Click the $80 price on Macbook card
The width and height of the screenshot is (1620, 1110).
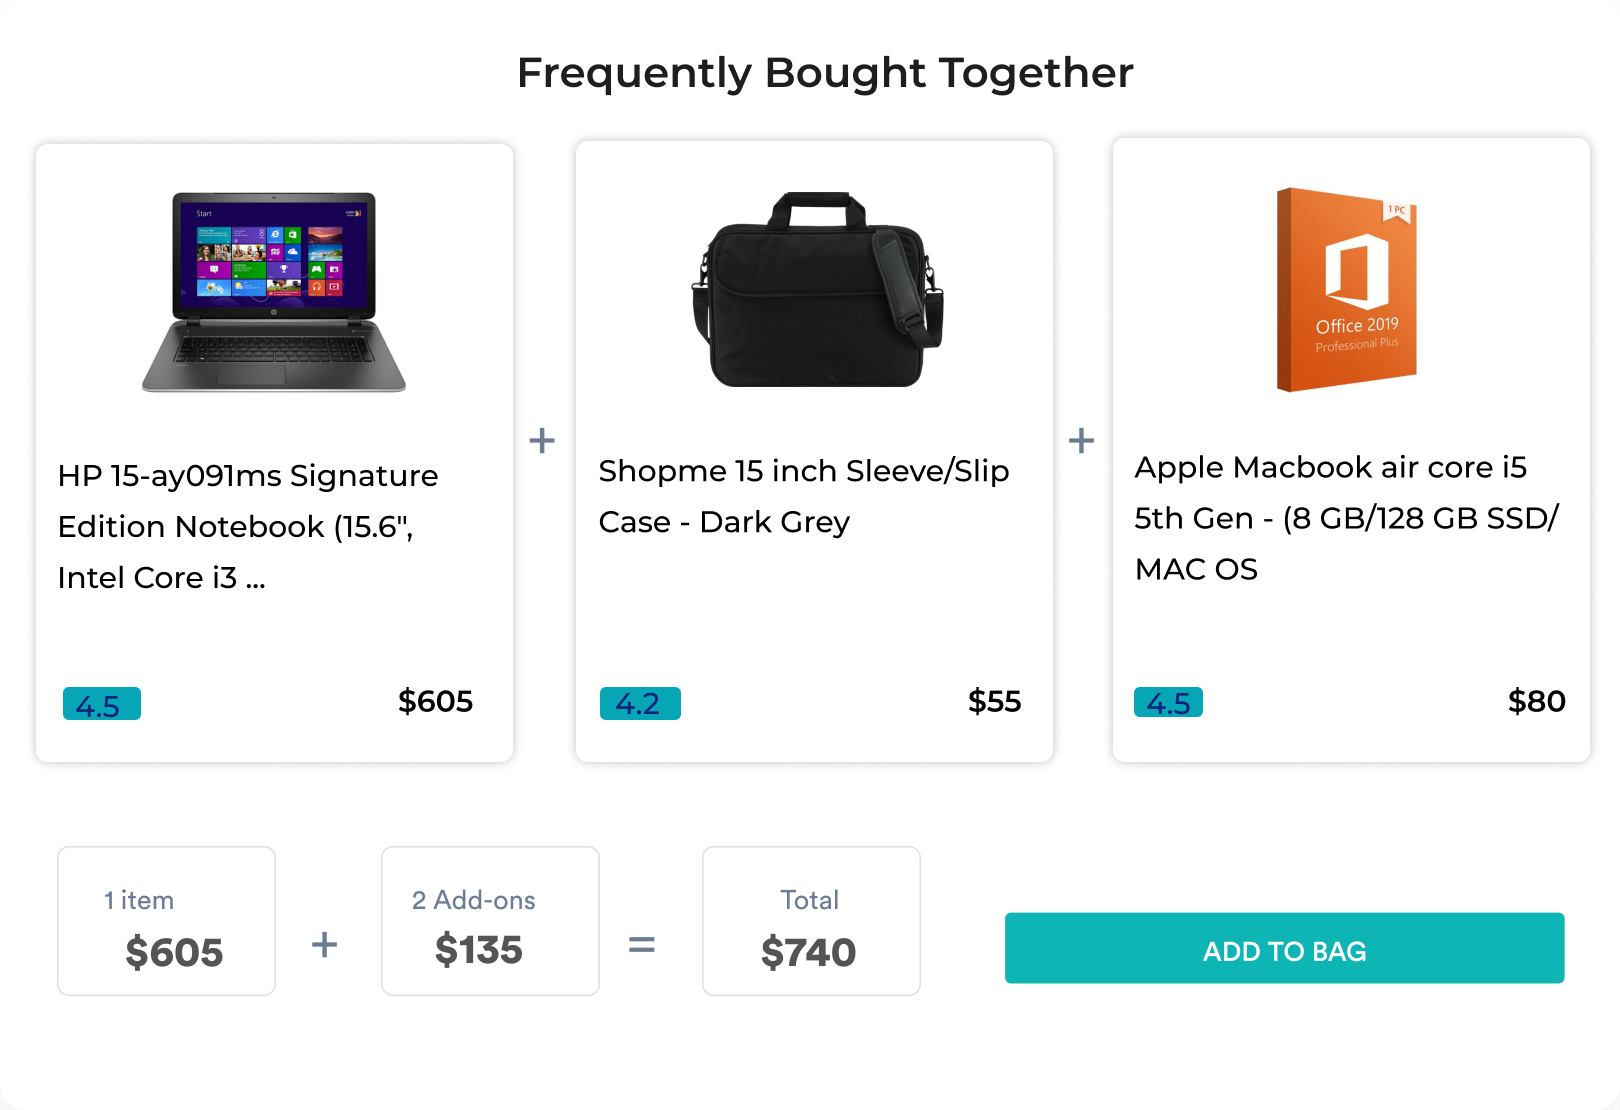(1537, 701)
